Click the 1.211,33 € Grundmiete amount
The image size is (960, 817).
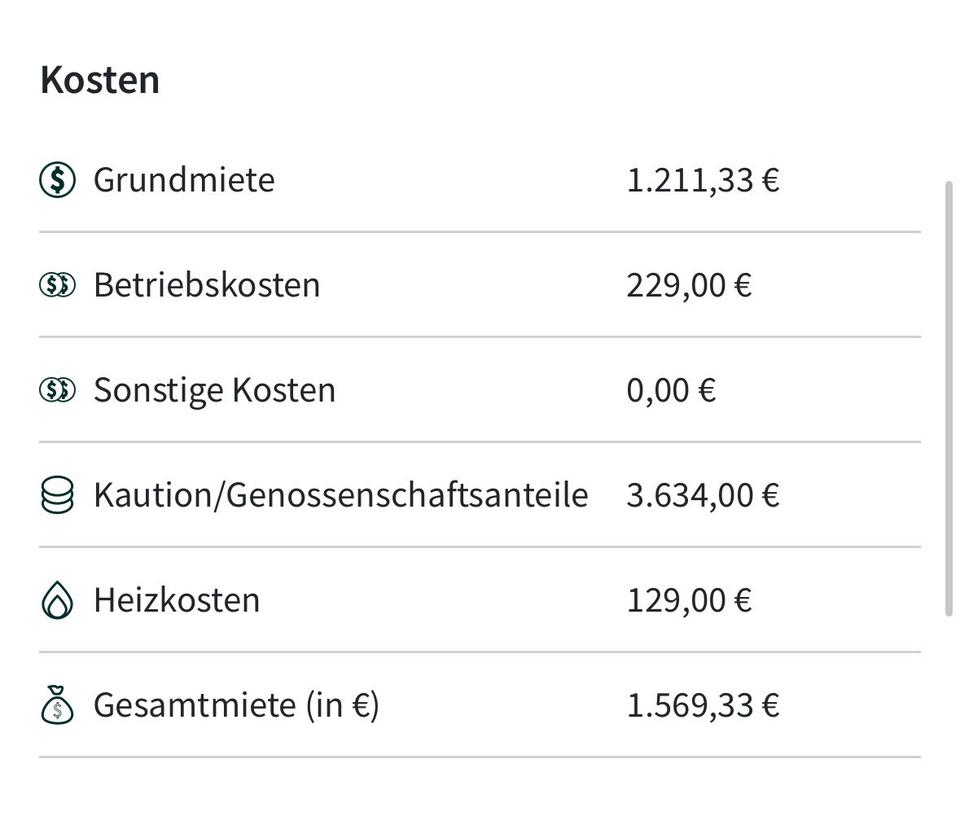[x=702, y=180]
